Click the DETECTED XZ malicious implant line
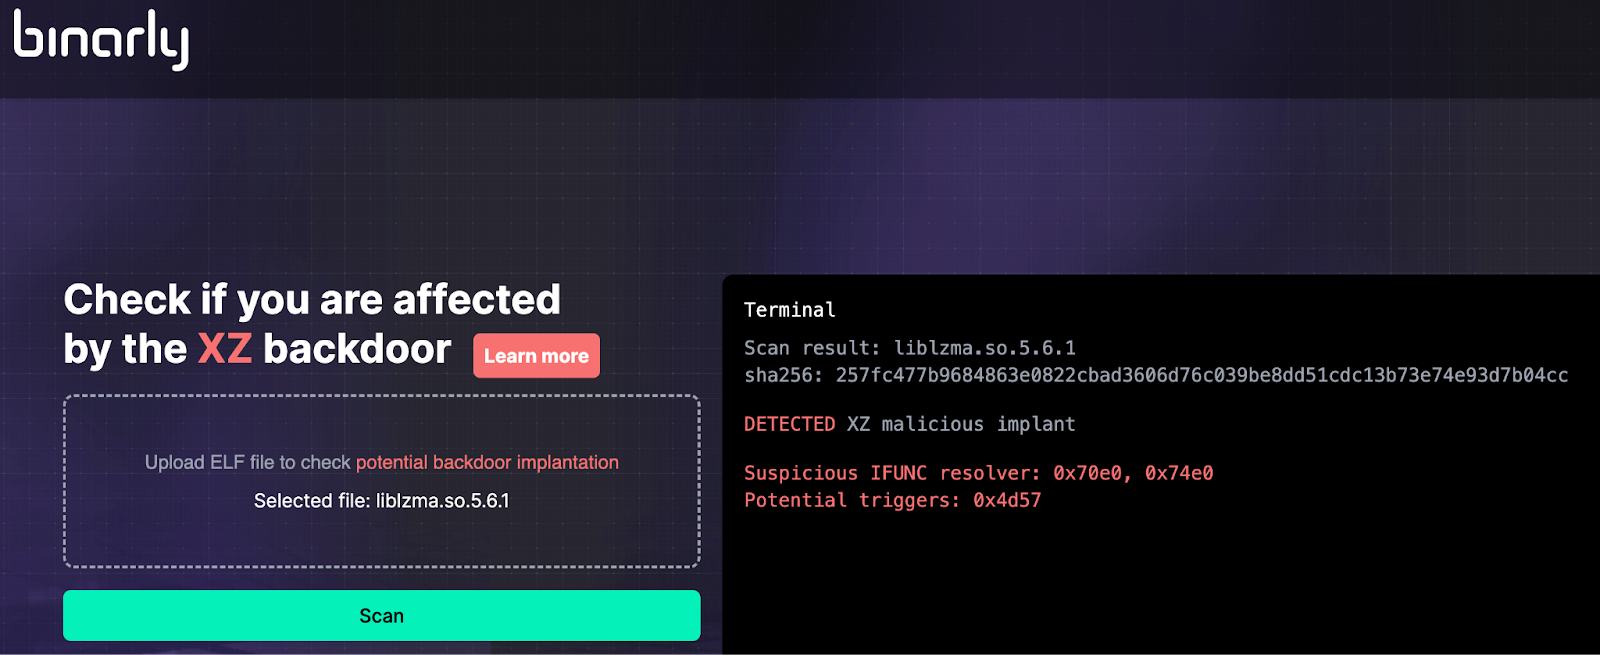This screenshot has width=1600, height=655. pyautogui.click(x=910, y=423)
